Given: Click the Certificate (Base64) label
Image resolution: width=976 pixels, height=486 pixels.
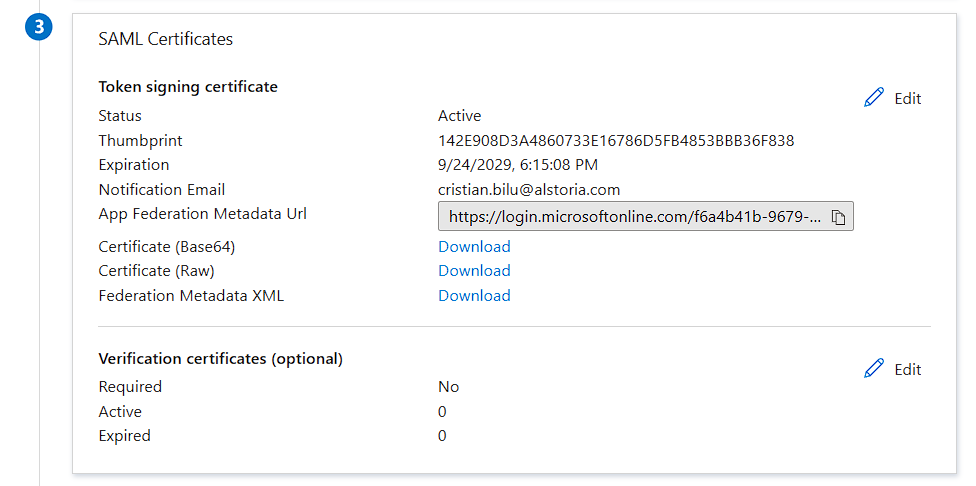Looking at the screenshot, I should 167,246.
